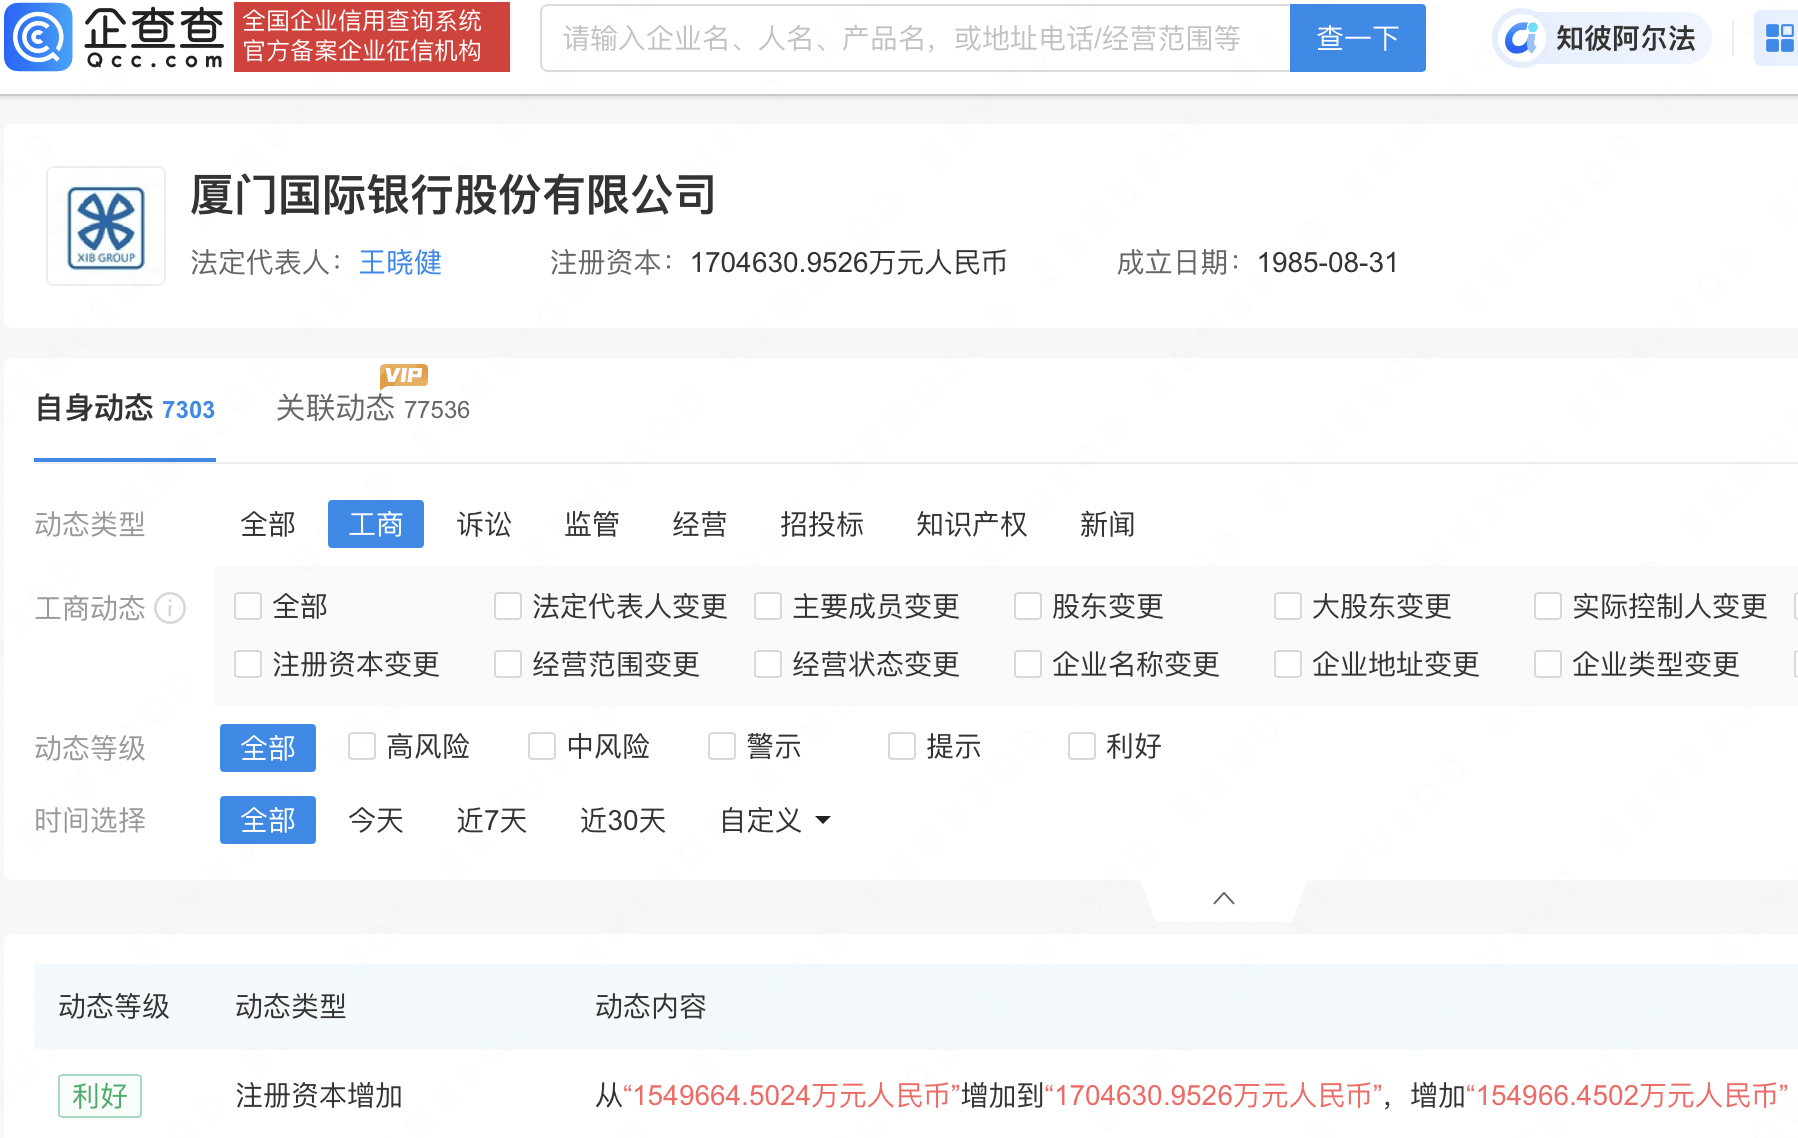Filter time by 近30天

(623, 820)
